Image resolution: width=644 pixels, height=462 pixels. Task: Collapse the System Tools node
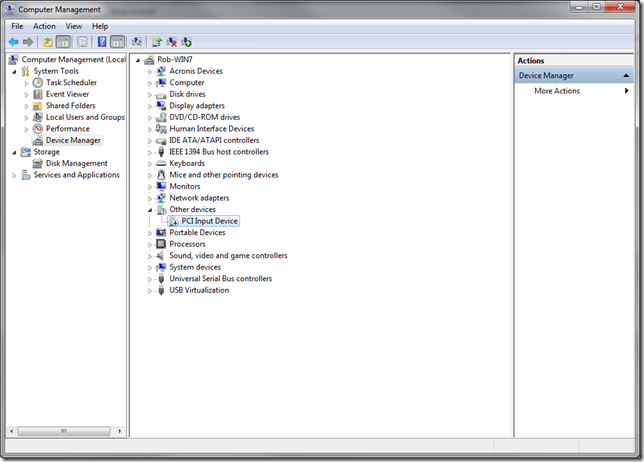coord(14,72)
